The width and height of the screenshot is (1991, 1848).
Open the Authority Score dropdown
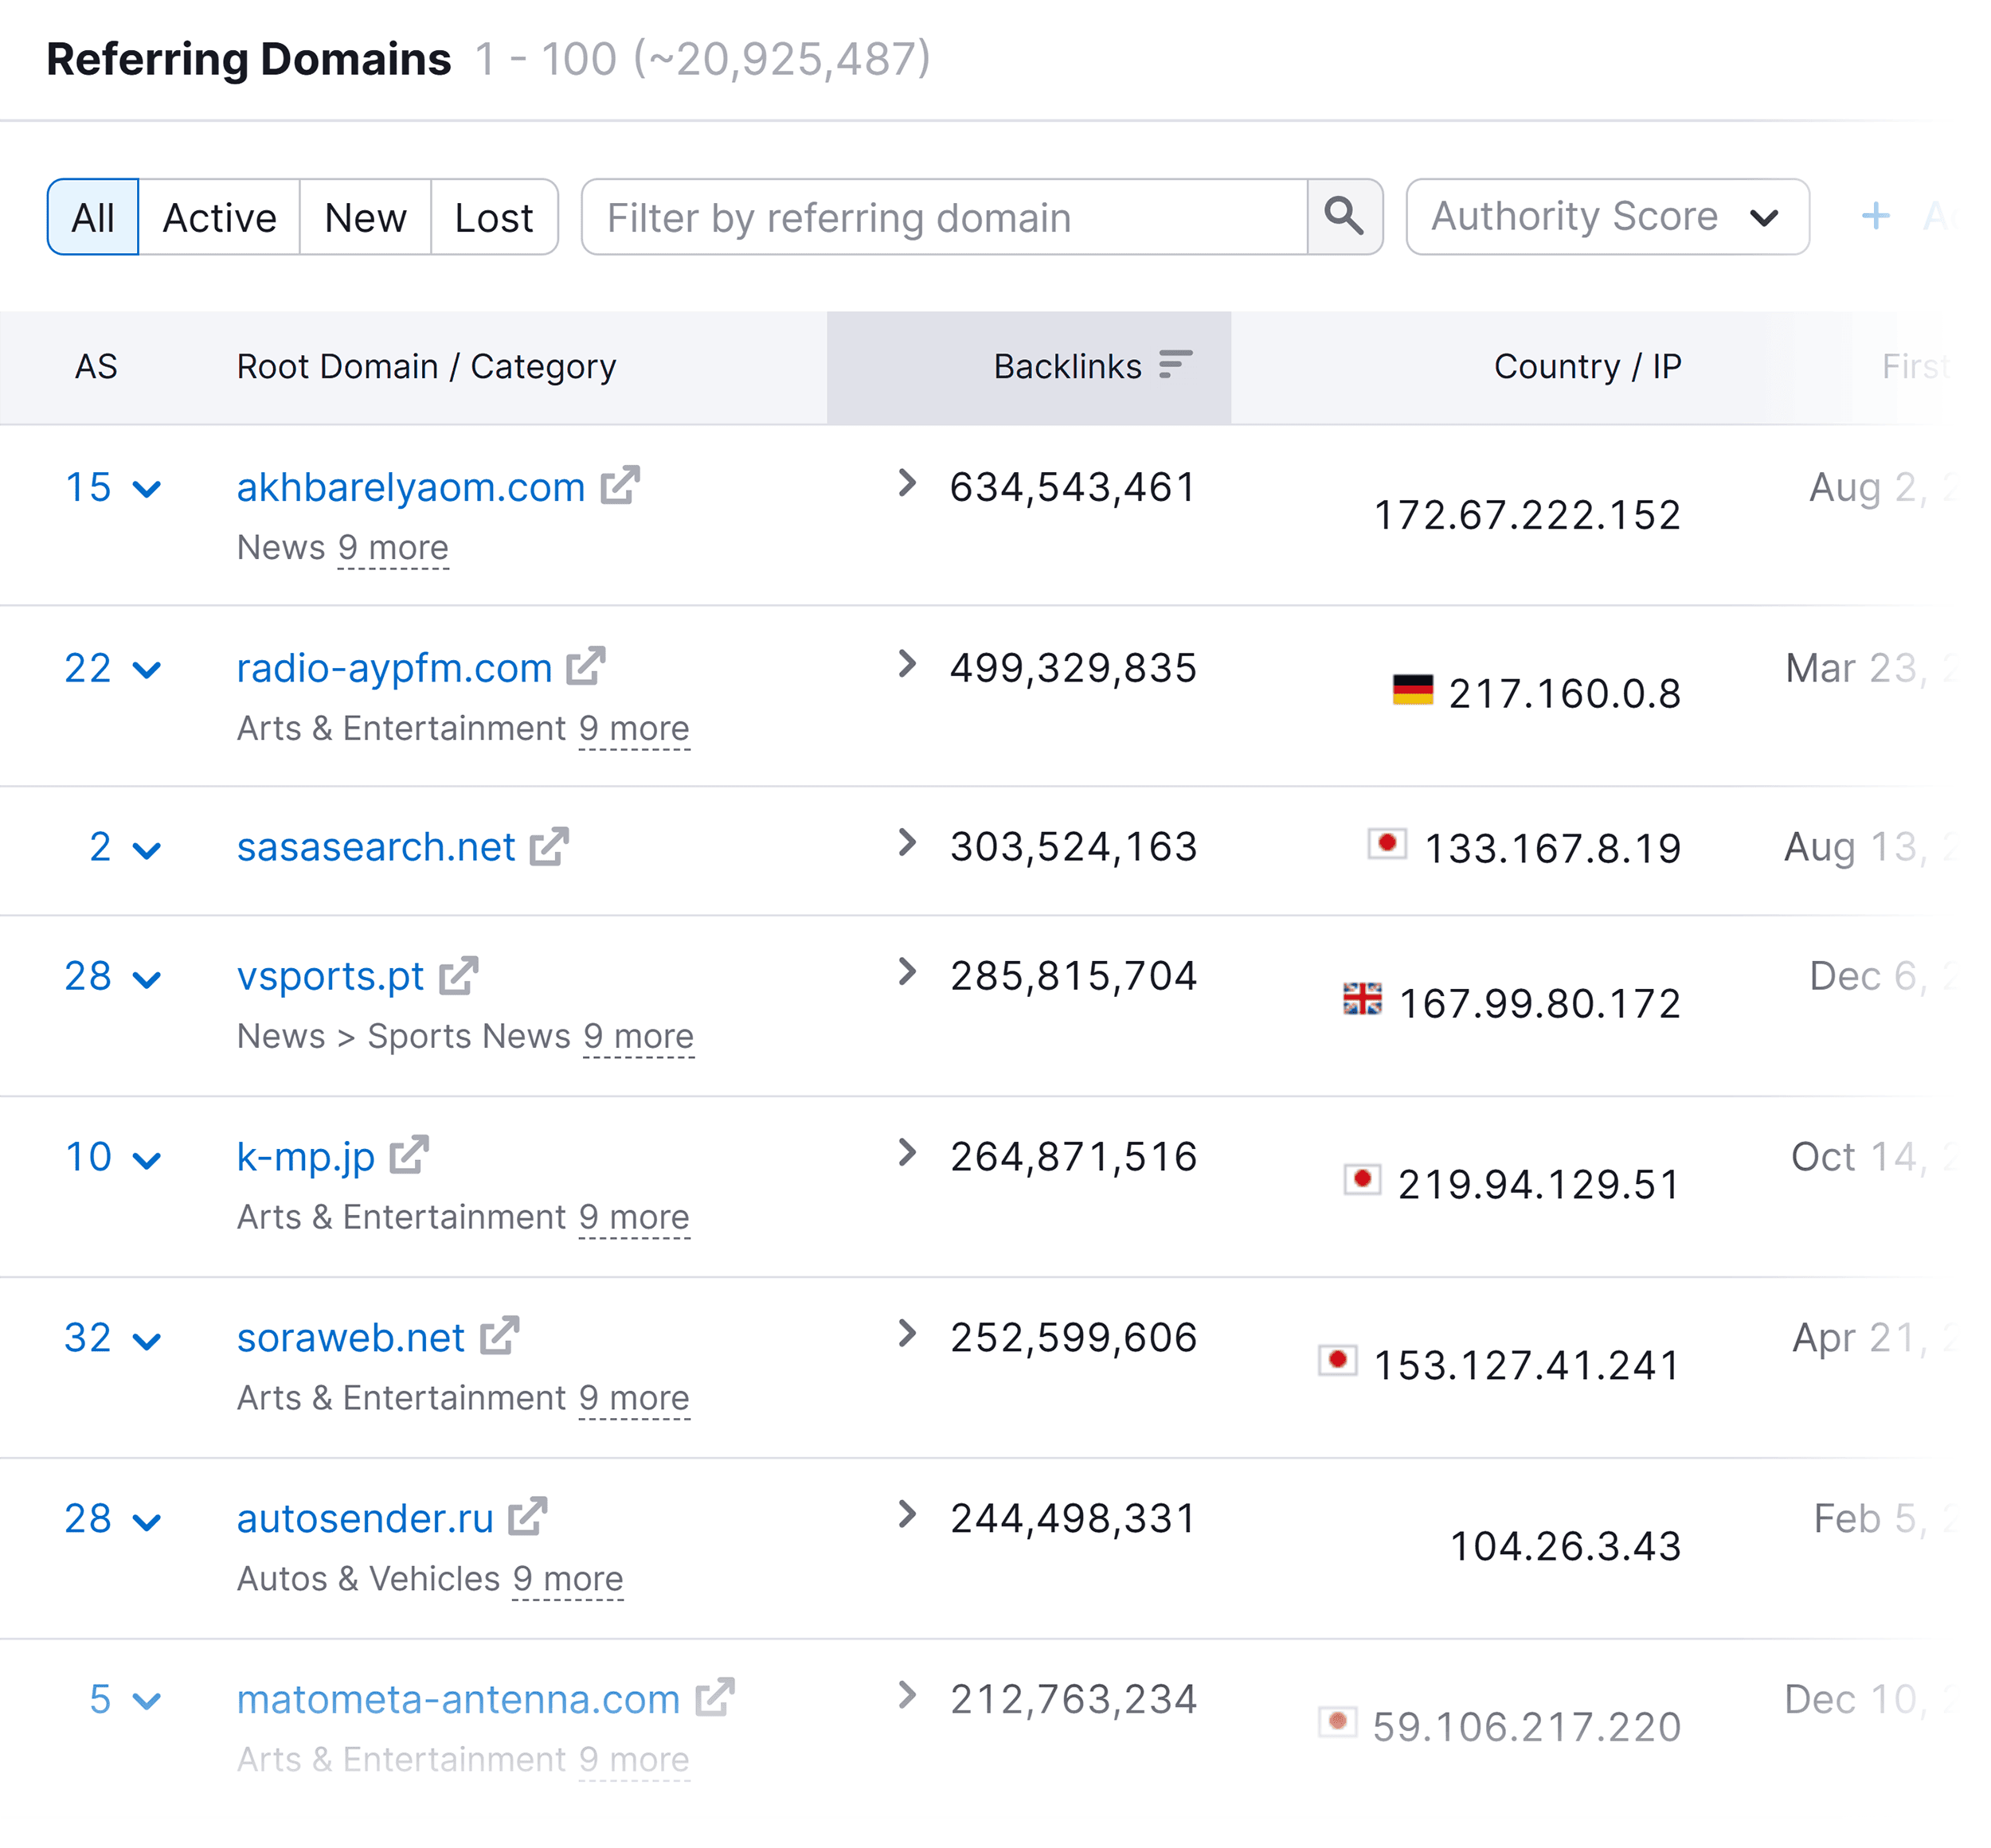click(x=1605, y=216)
